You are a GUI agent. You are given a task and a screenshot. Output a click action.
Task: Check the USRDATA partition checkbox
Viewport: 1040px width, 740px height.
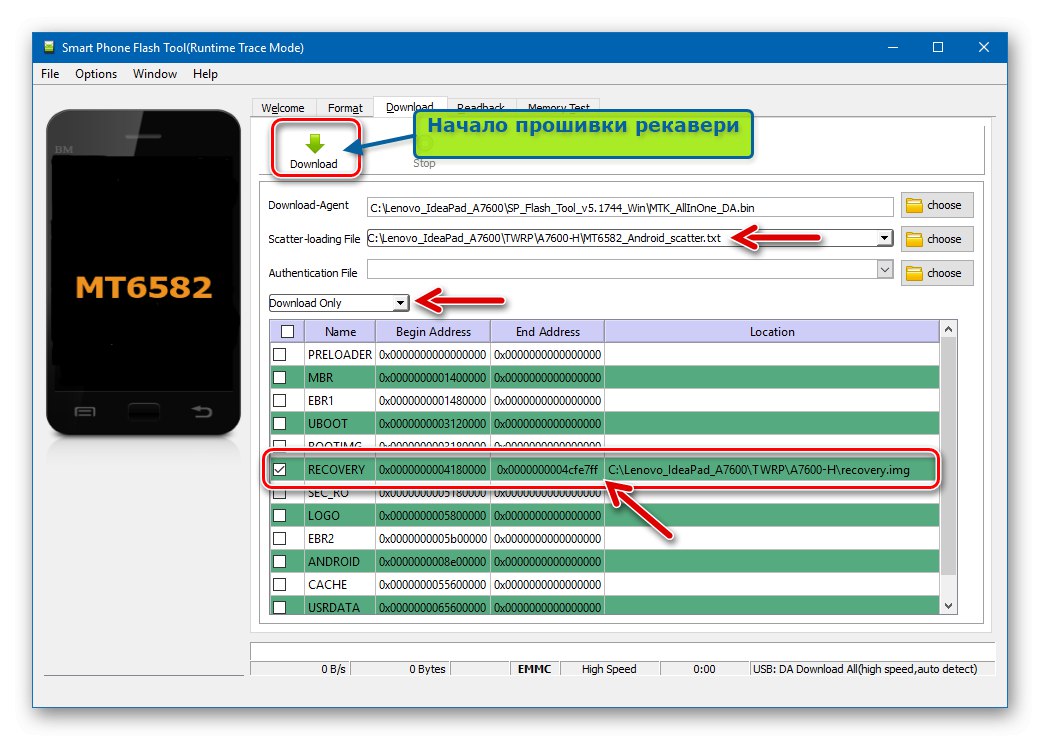[280, 607]
